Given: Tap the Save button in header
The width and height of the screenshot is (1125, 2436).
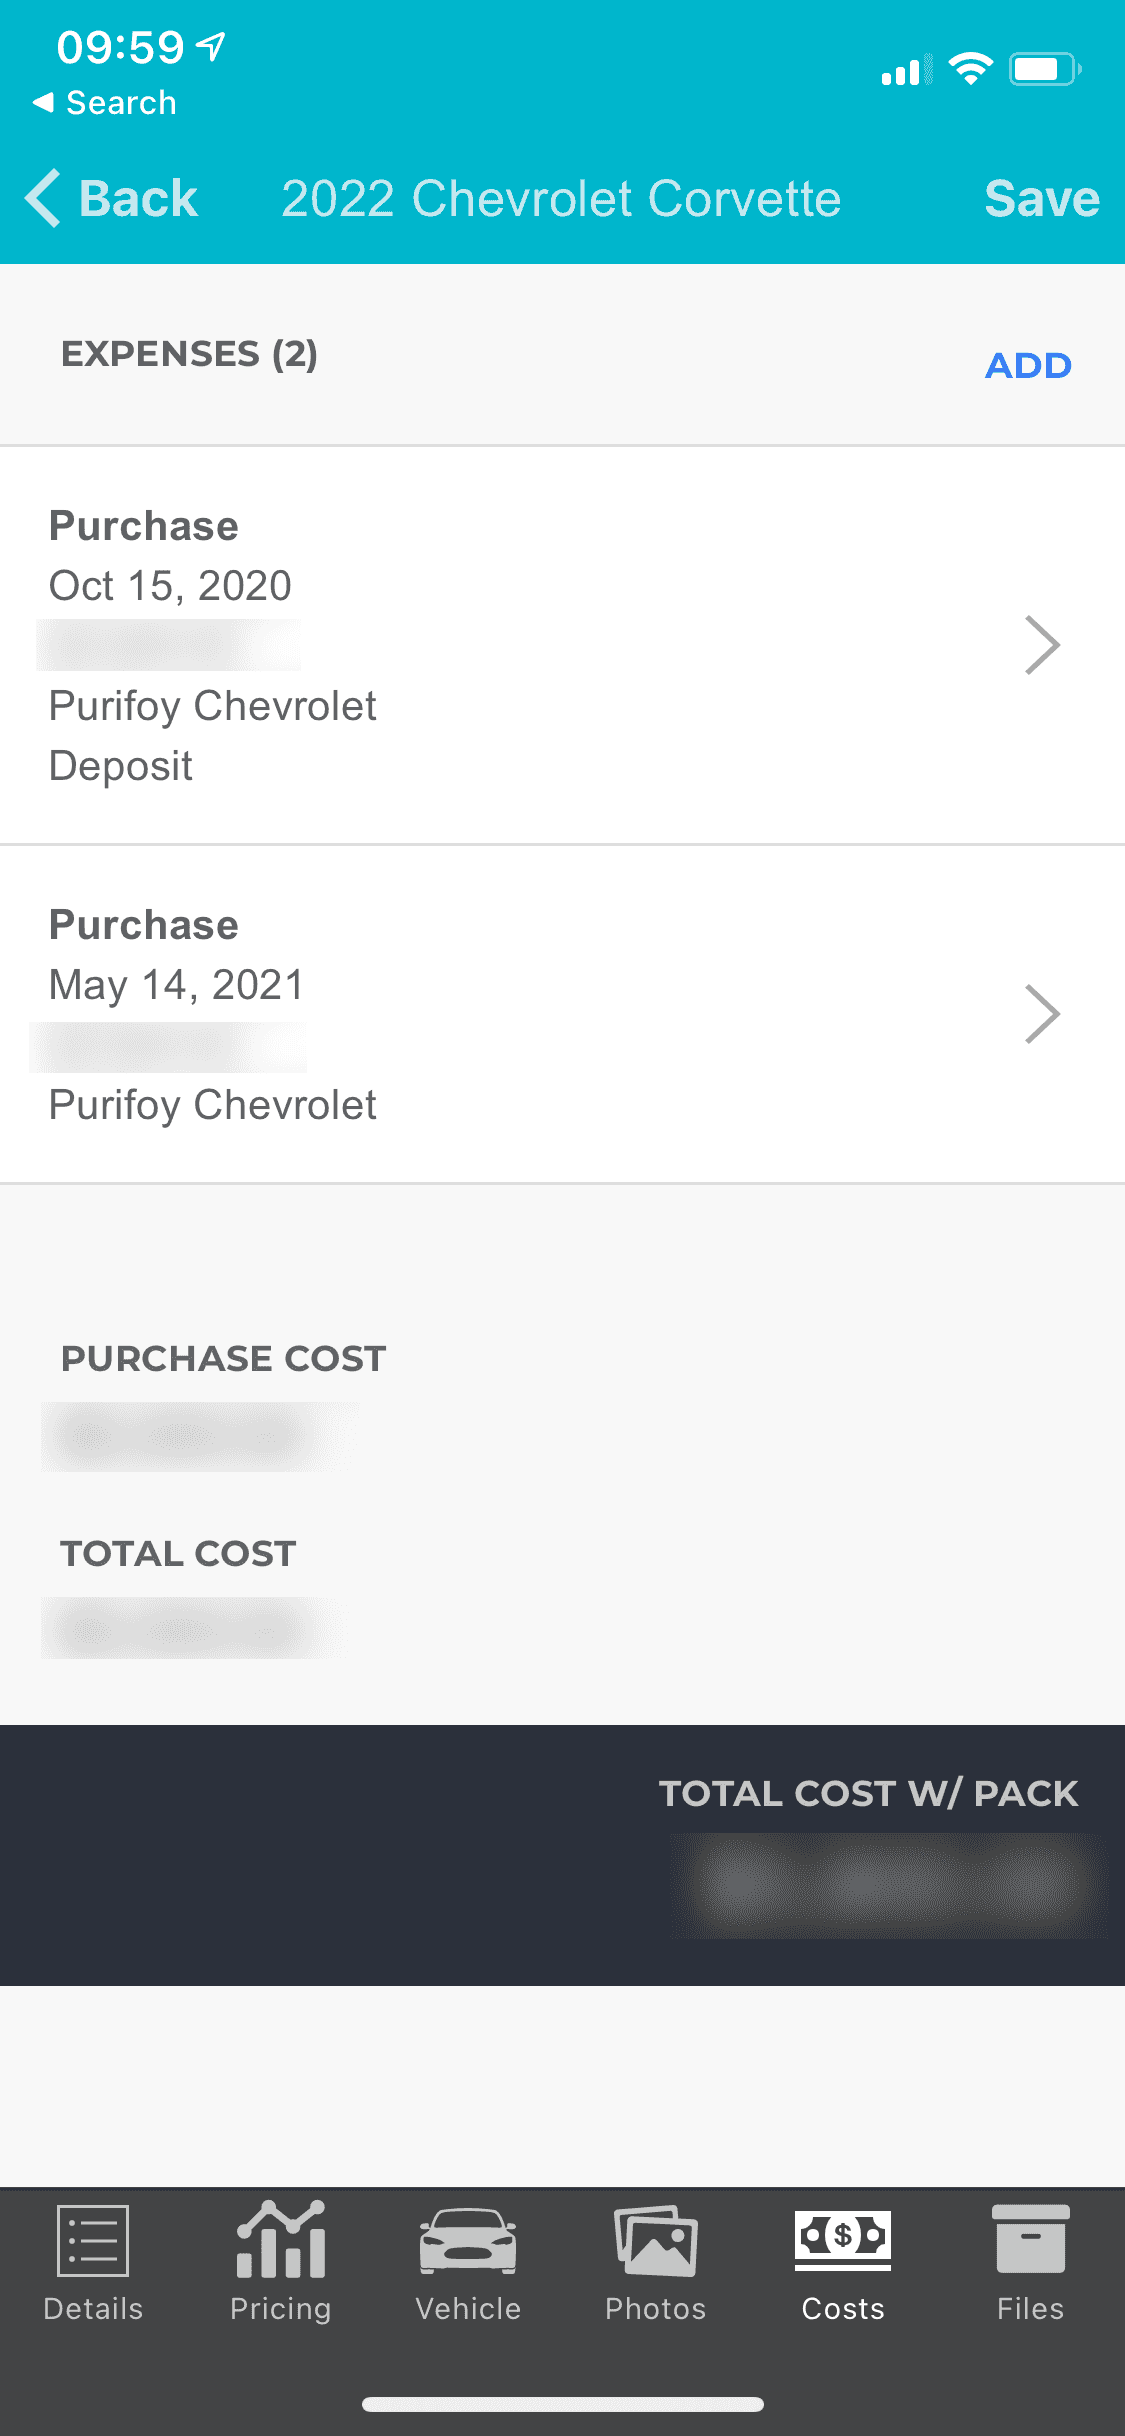Looking at the screenshot, I should 1041,198.
